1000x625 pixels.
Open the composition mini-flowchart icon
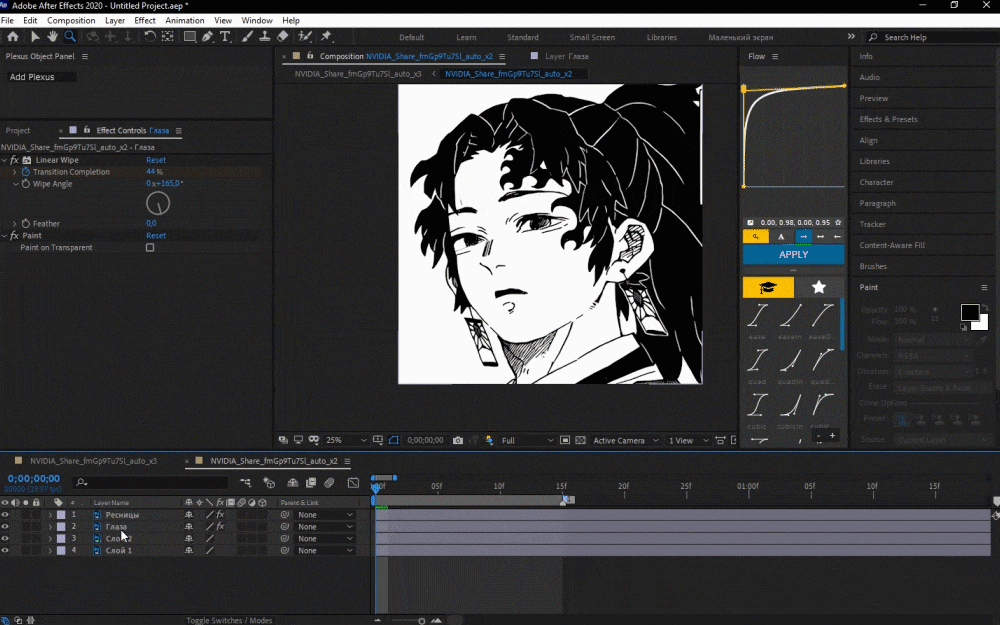click(246, 483)
